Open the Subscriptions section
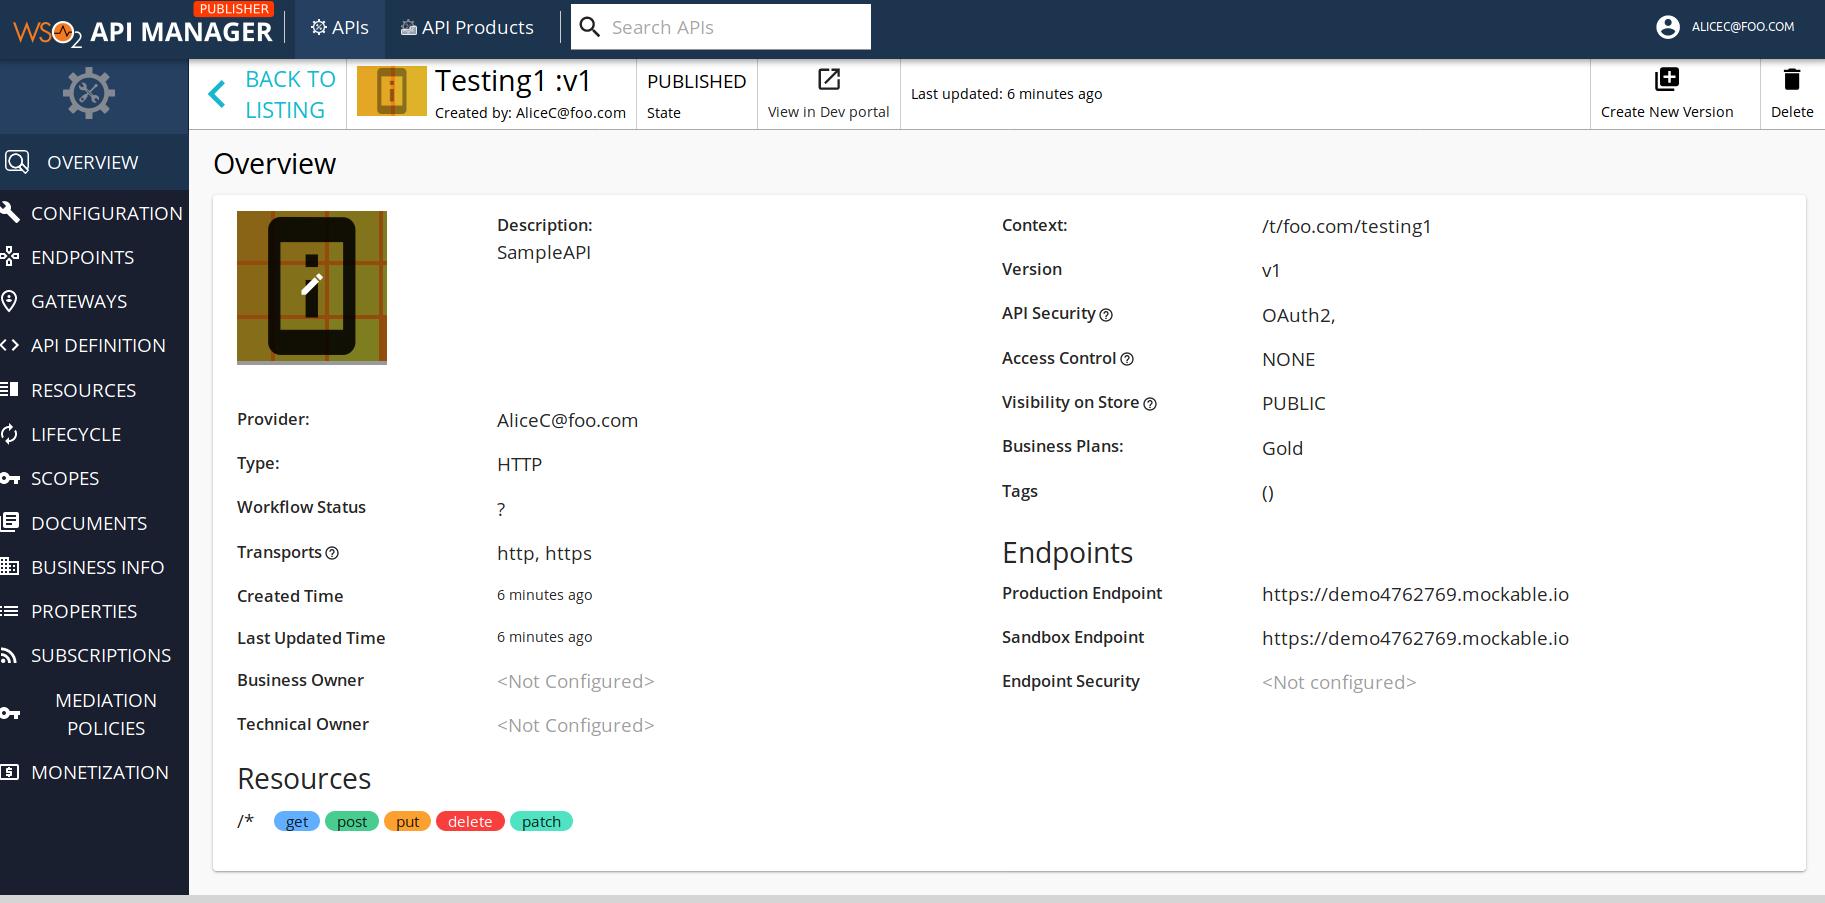 click(100, 655)
